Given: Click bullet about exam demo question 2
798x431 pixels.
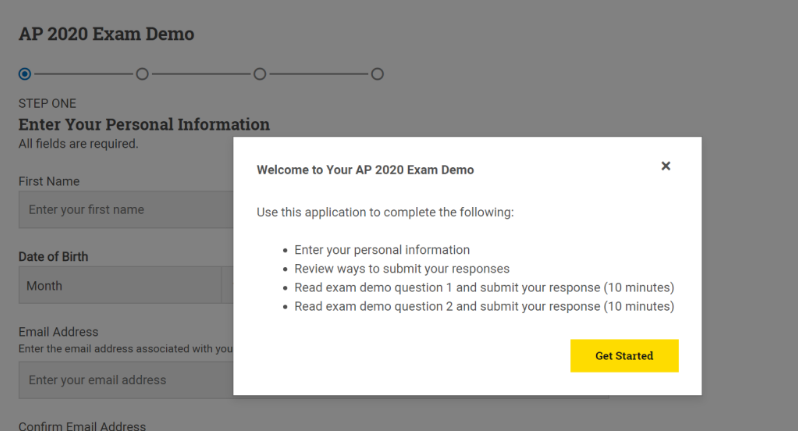Looking at the screenshot, I should [x=484, y=306].
